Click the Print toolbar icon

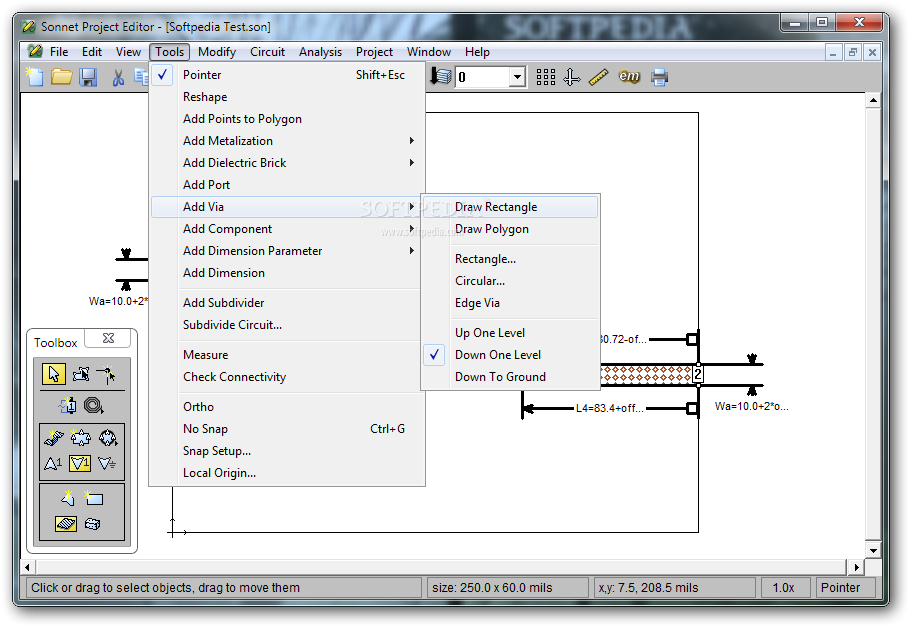659,77
